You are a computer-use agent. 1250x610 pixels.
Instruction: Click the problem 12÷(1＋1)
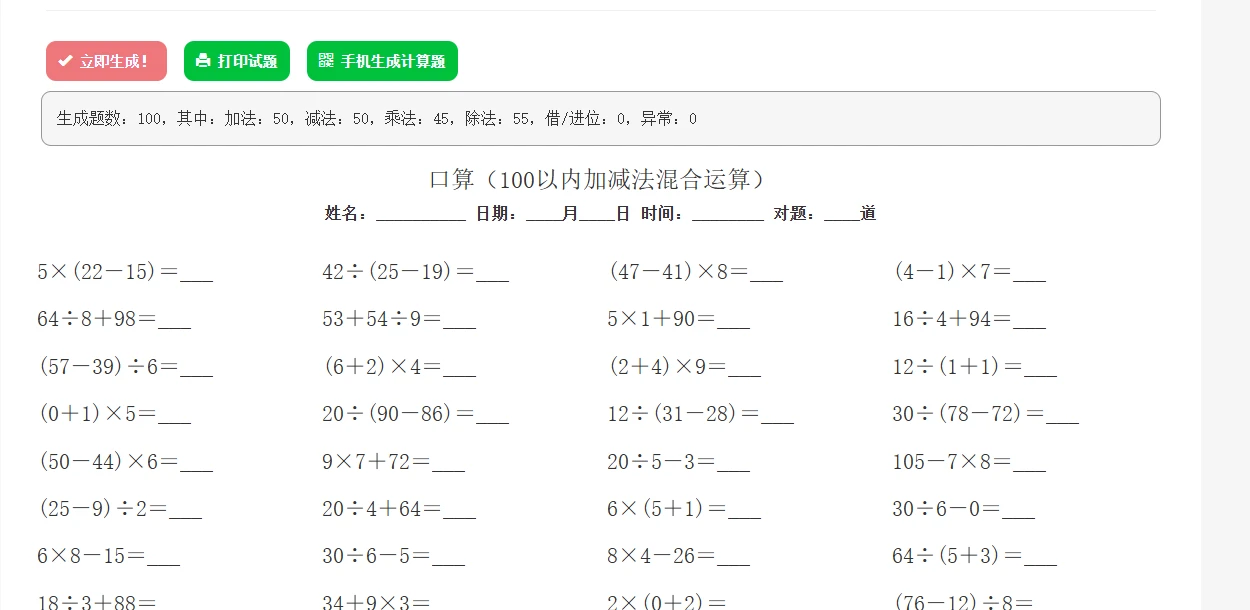point(957,368)
